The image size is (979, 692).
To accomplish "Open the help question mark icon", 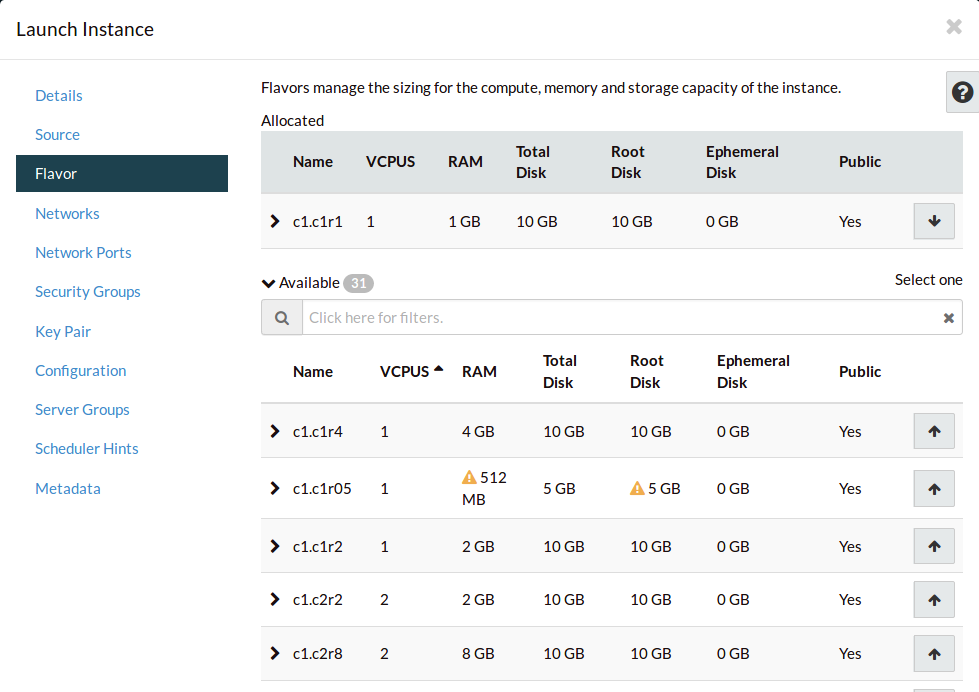I will click(x=962, y=92).
